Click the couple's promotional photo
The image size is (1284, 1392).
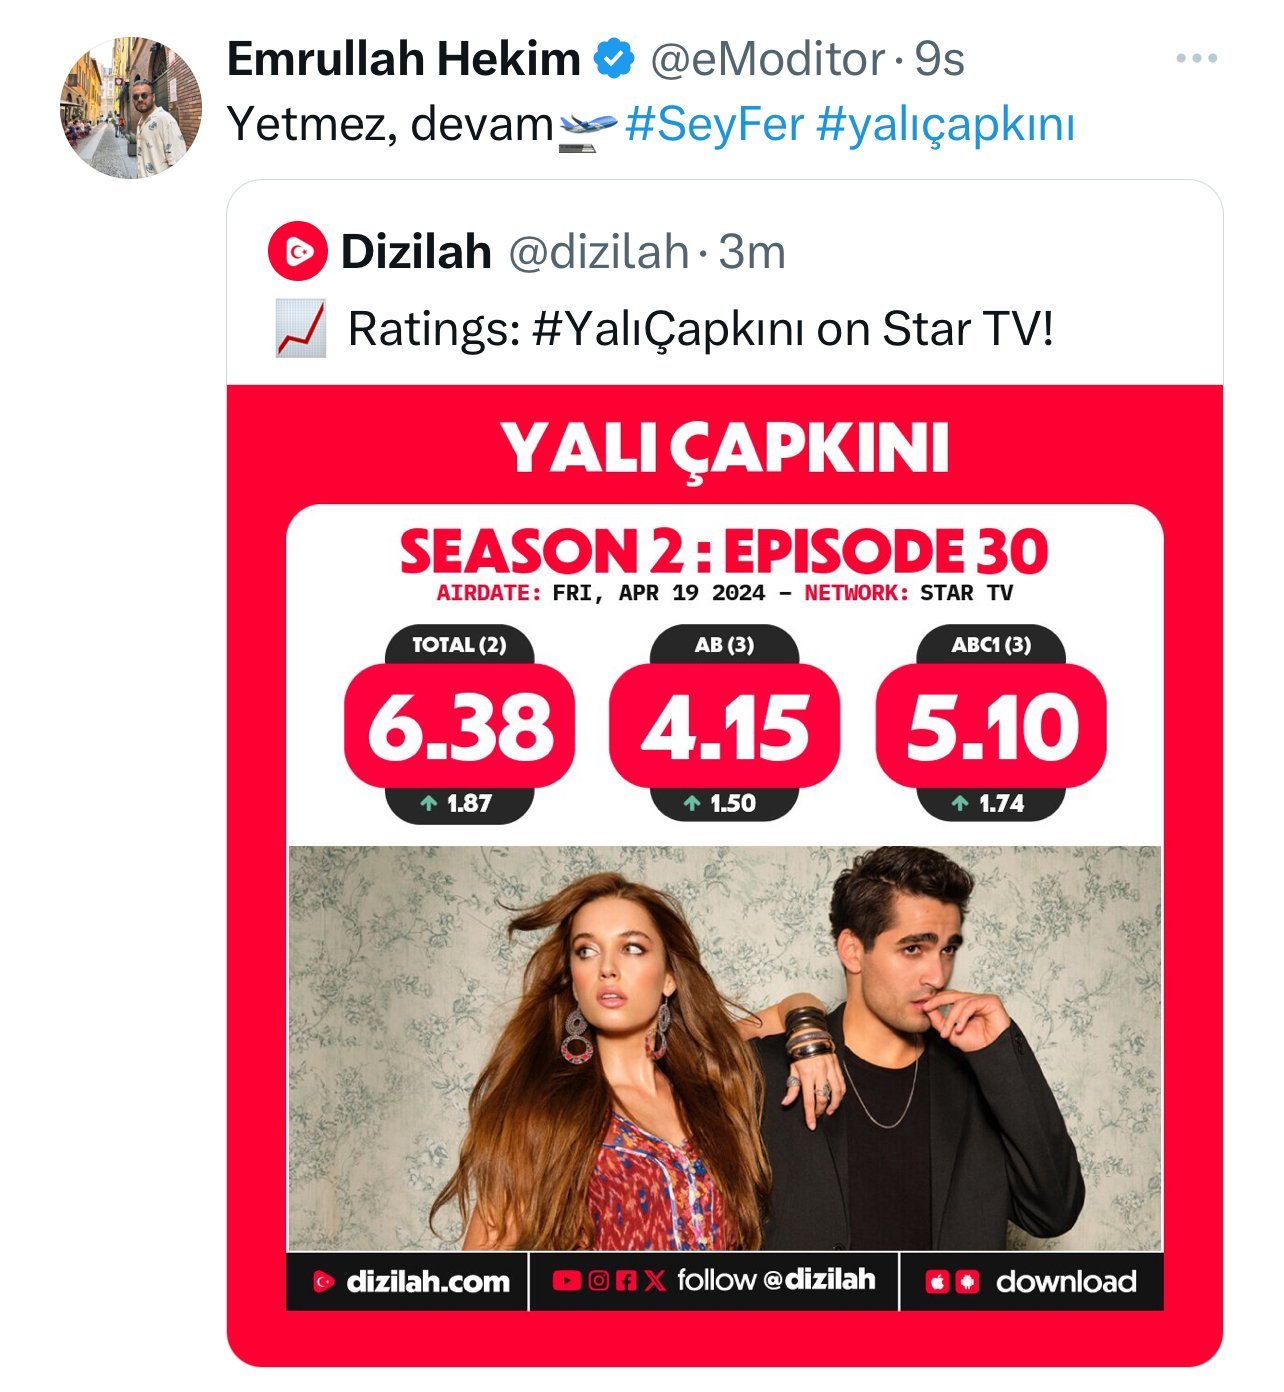724,1048
